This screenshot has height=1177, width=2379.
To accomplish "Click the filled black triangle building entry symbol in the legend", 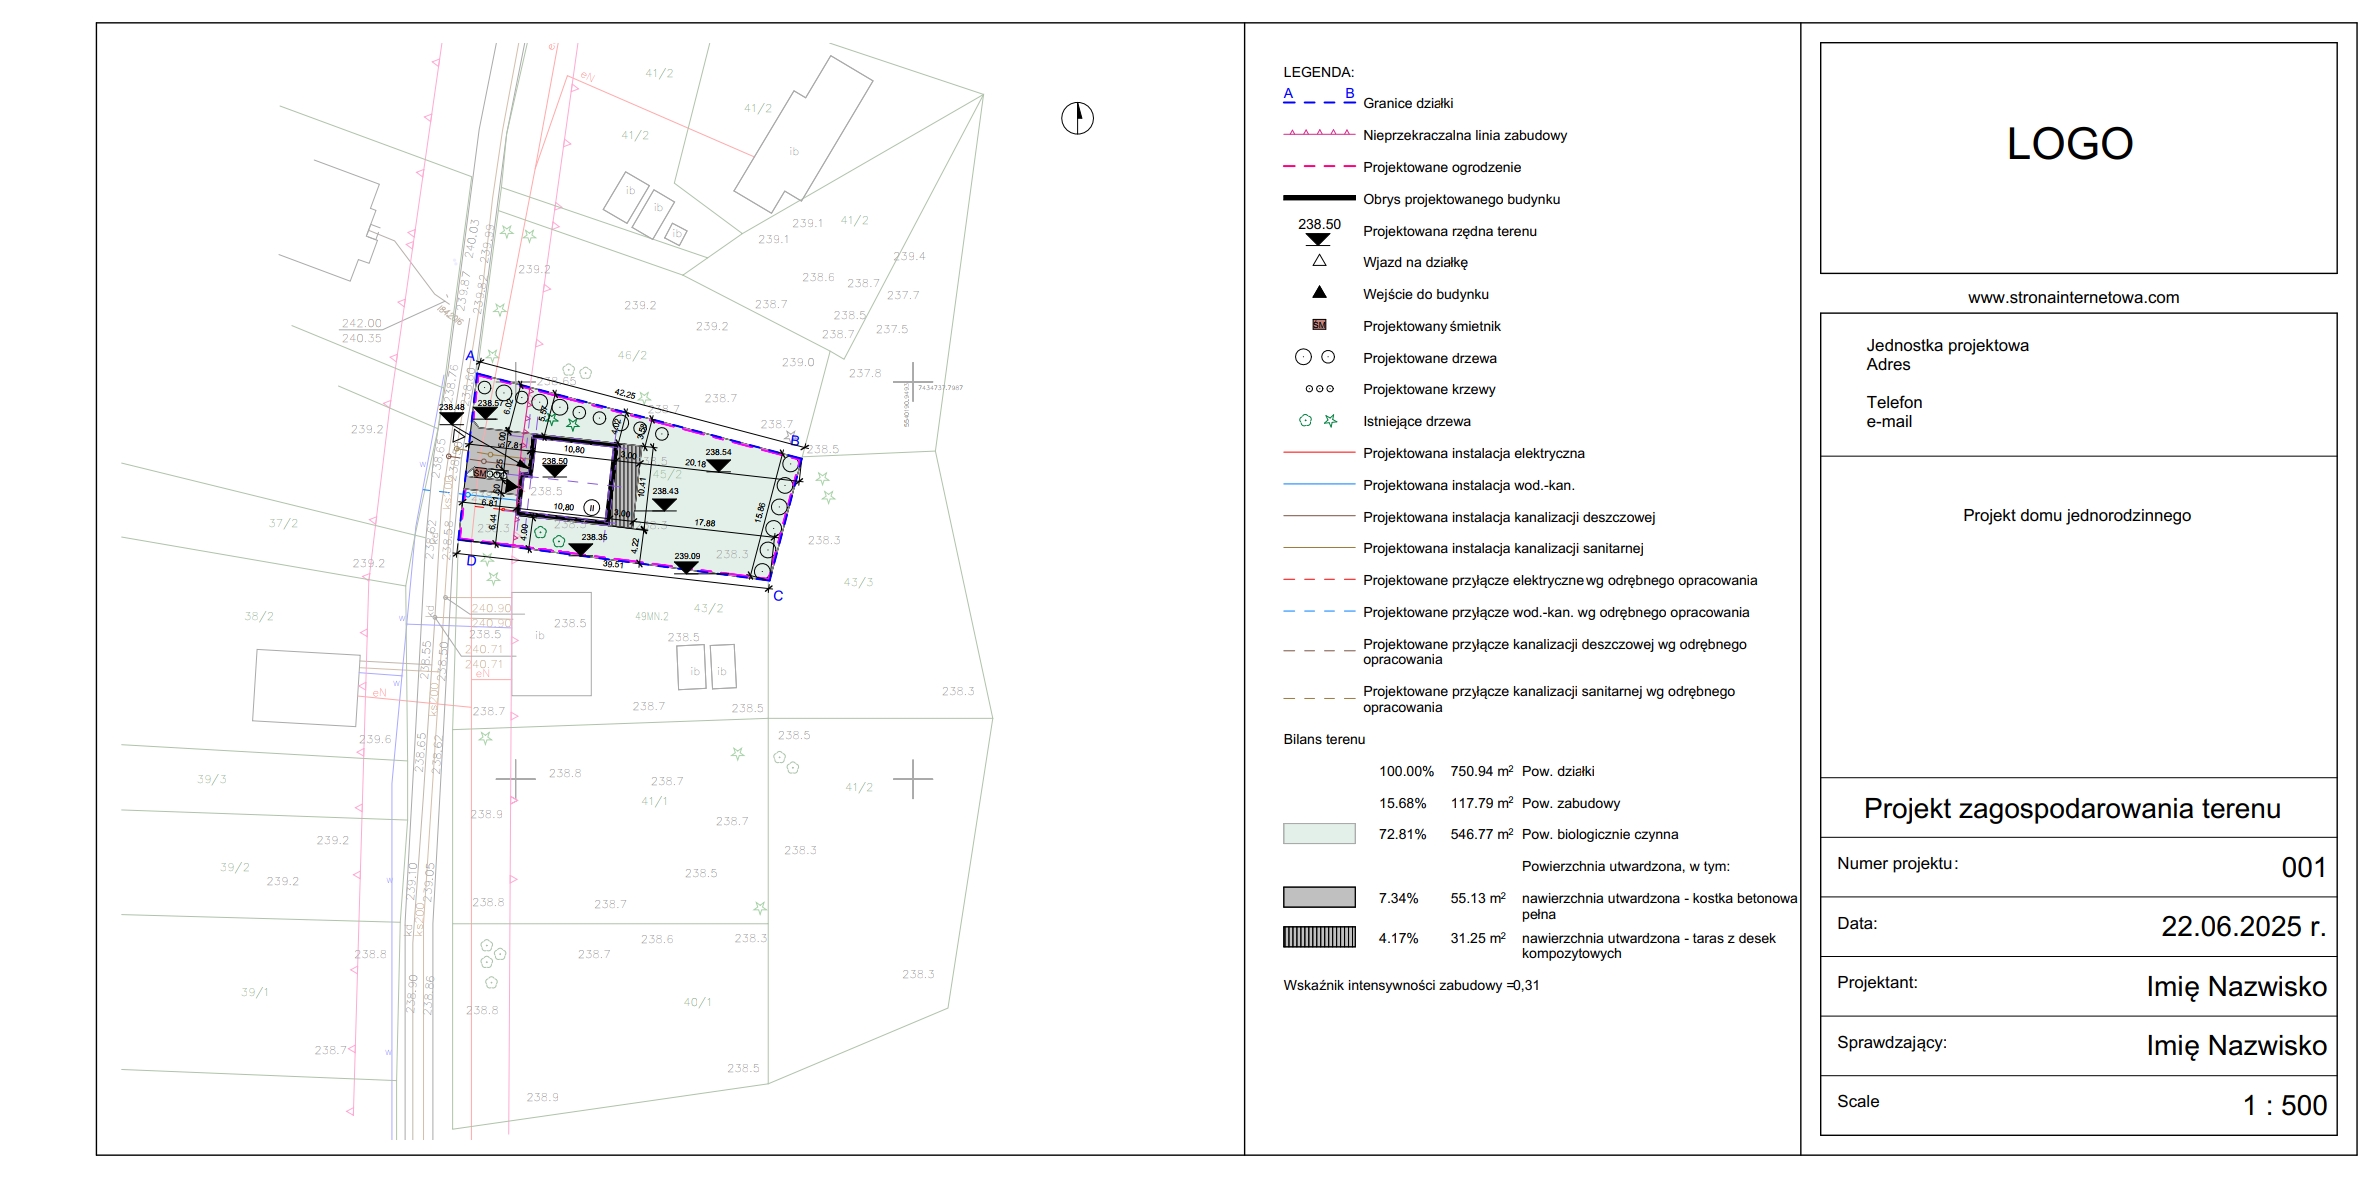I will pos(1319,292).
